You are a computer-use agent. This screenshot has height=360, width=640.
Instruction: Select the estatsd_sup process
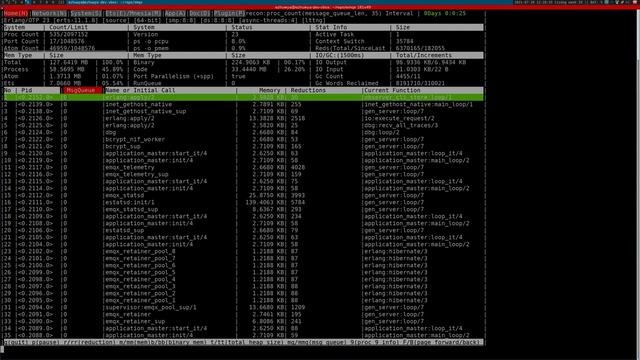point(124,230)
